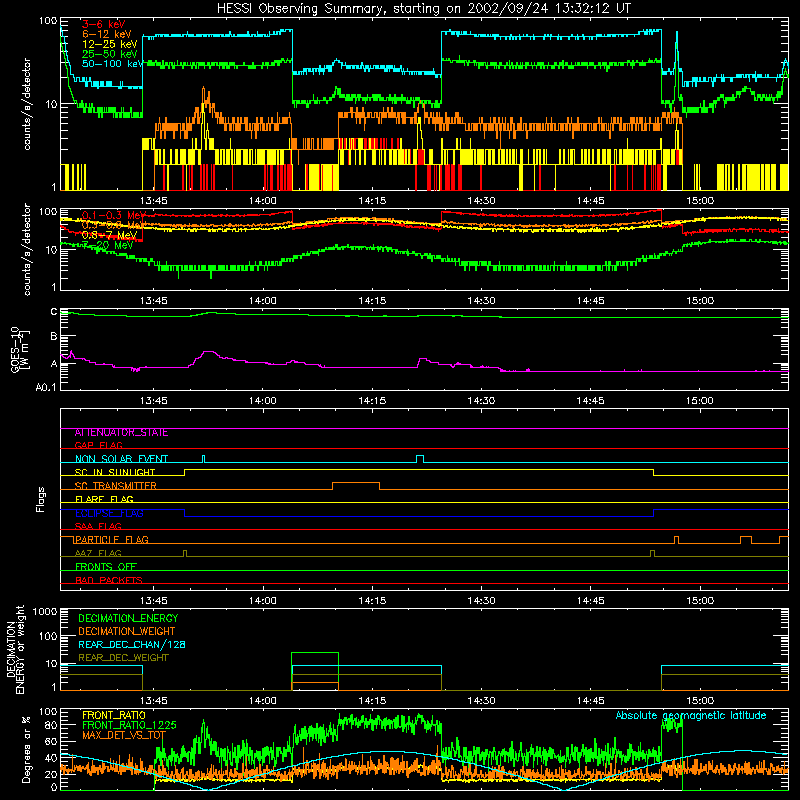Screen dimensions: 800x800
Task: Select the AAZ_FLAG label
Action: click(x=98, y=553)
